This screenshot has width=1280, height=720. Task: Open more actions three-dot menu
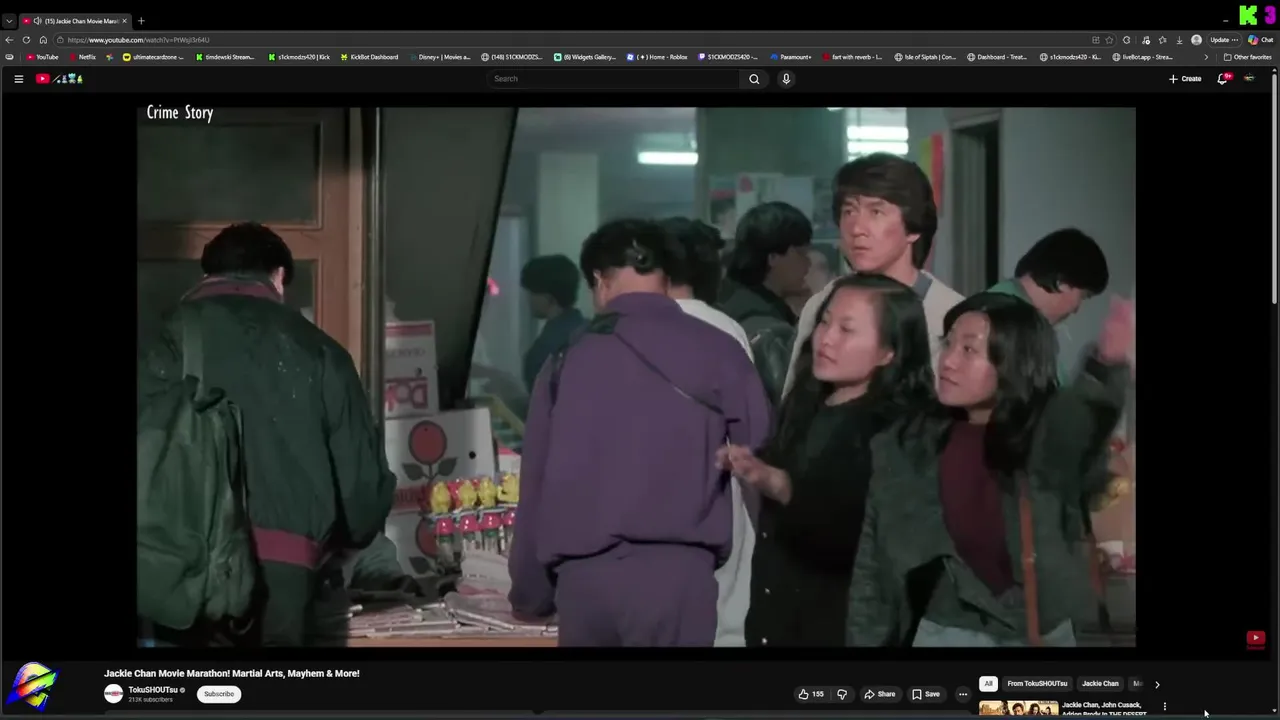pos(963,694)
